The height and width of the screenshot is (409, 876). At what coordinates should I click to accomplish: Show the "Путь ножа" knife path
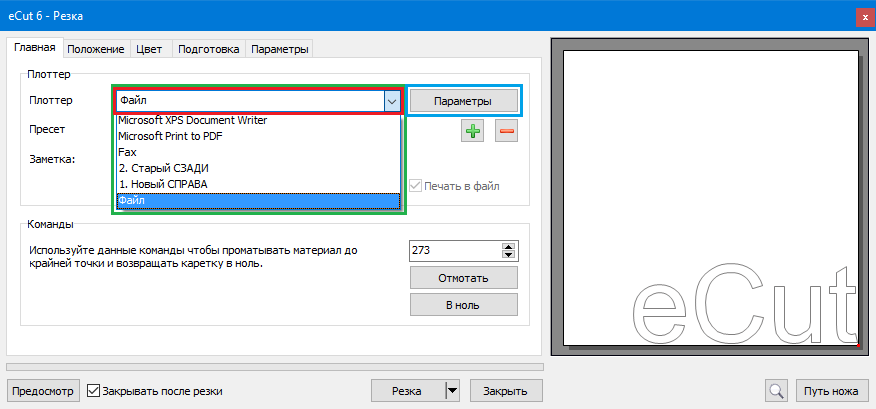[831, 391]
